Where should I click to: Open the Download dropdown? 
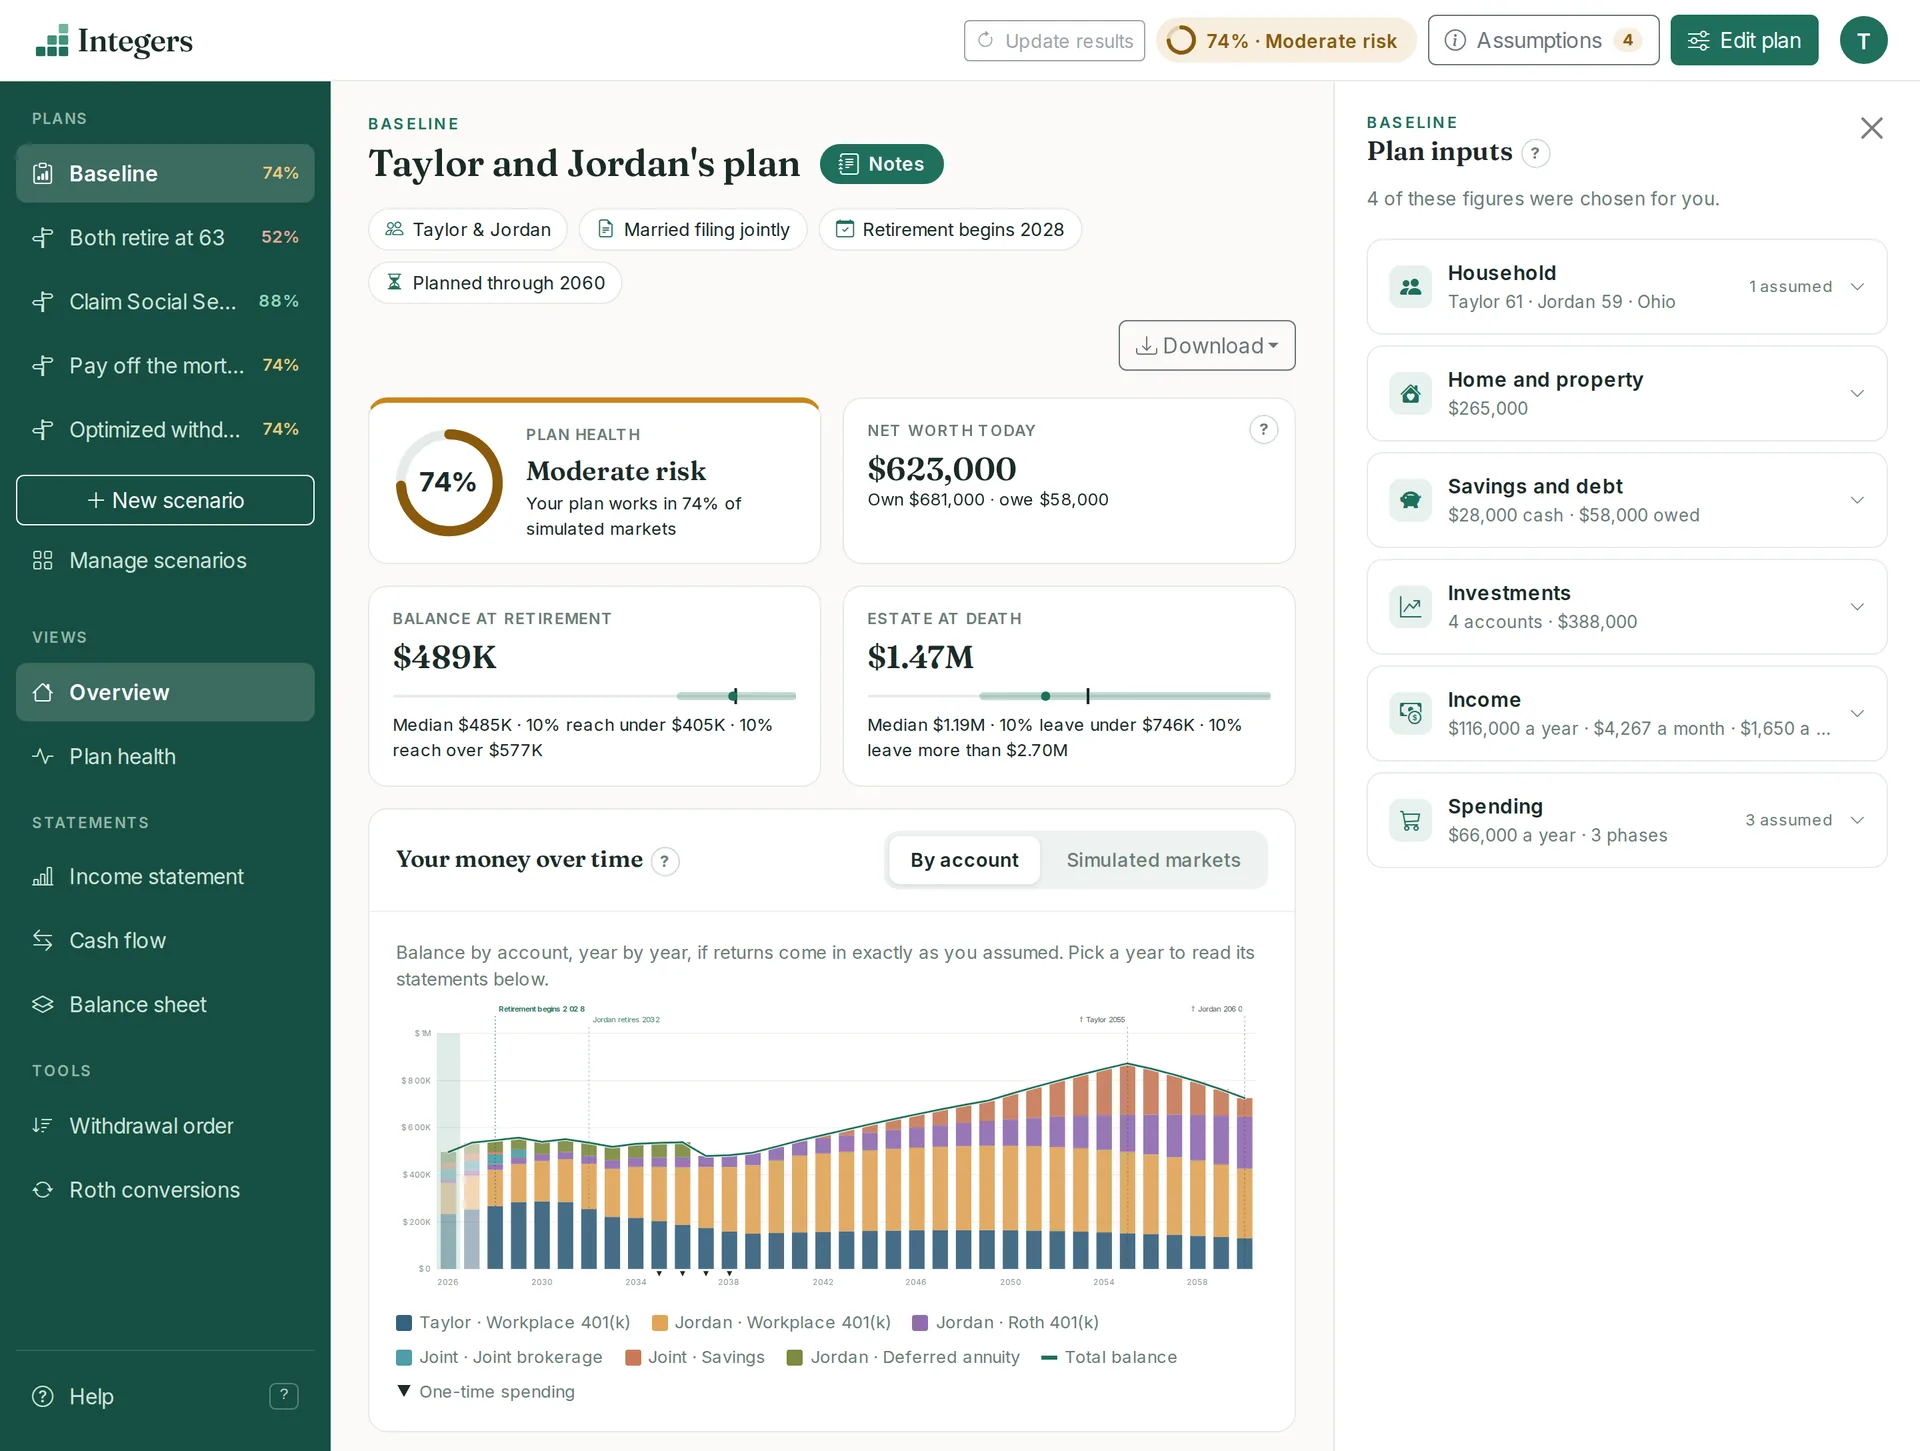[x=1206, y=345]
